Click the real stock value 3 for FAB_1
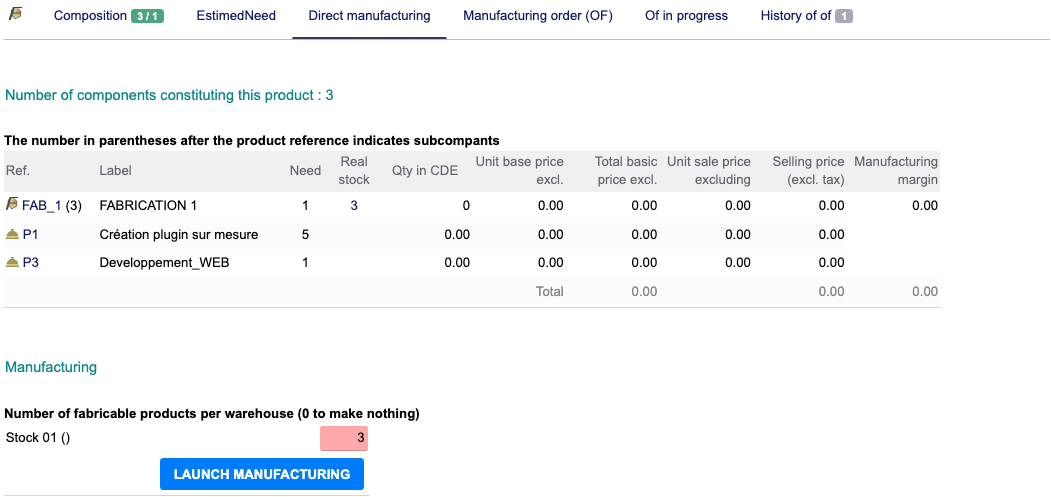Viewport: 1051px width, 497px height. 353,206
